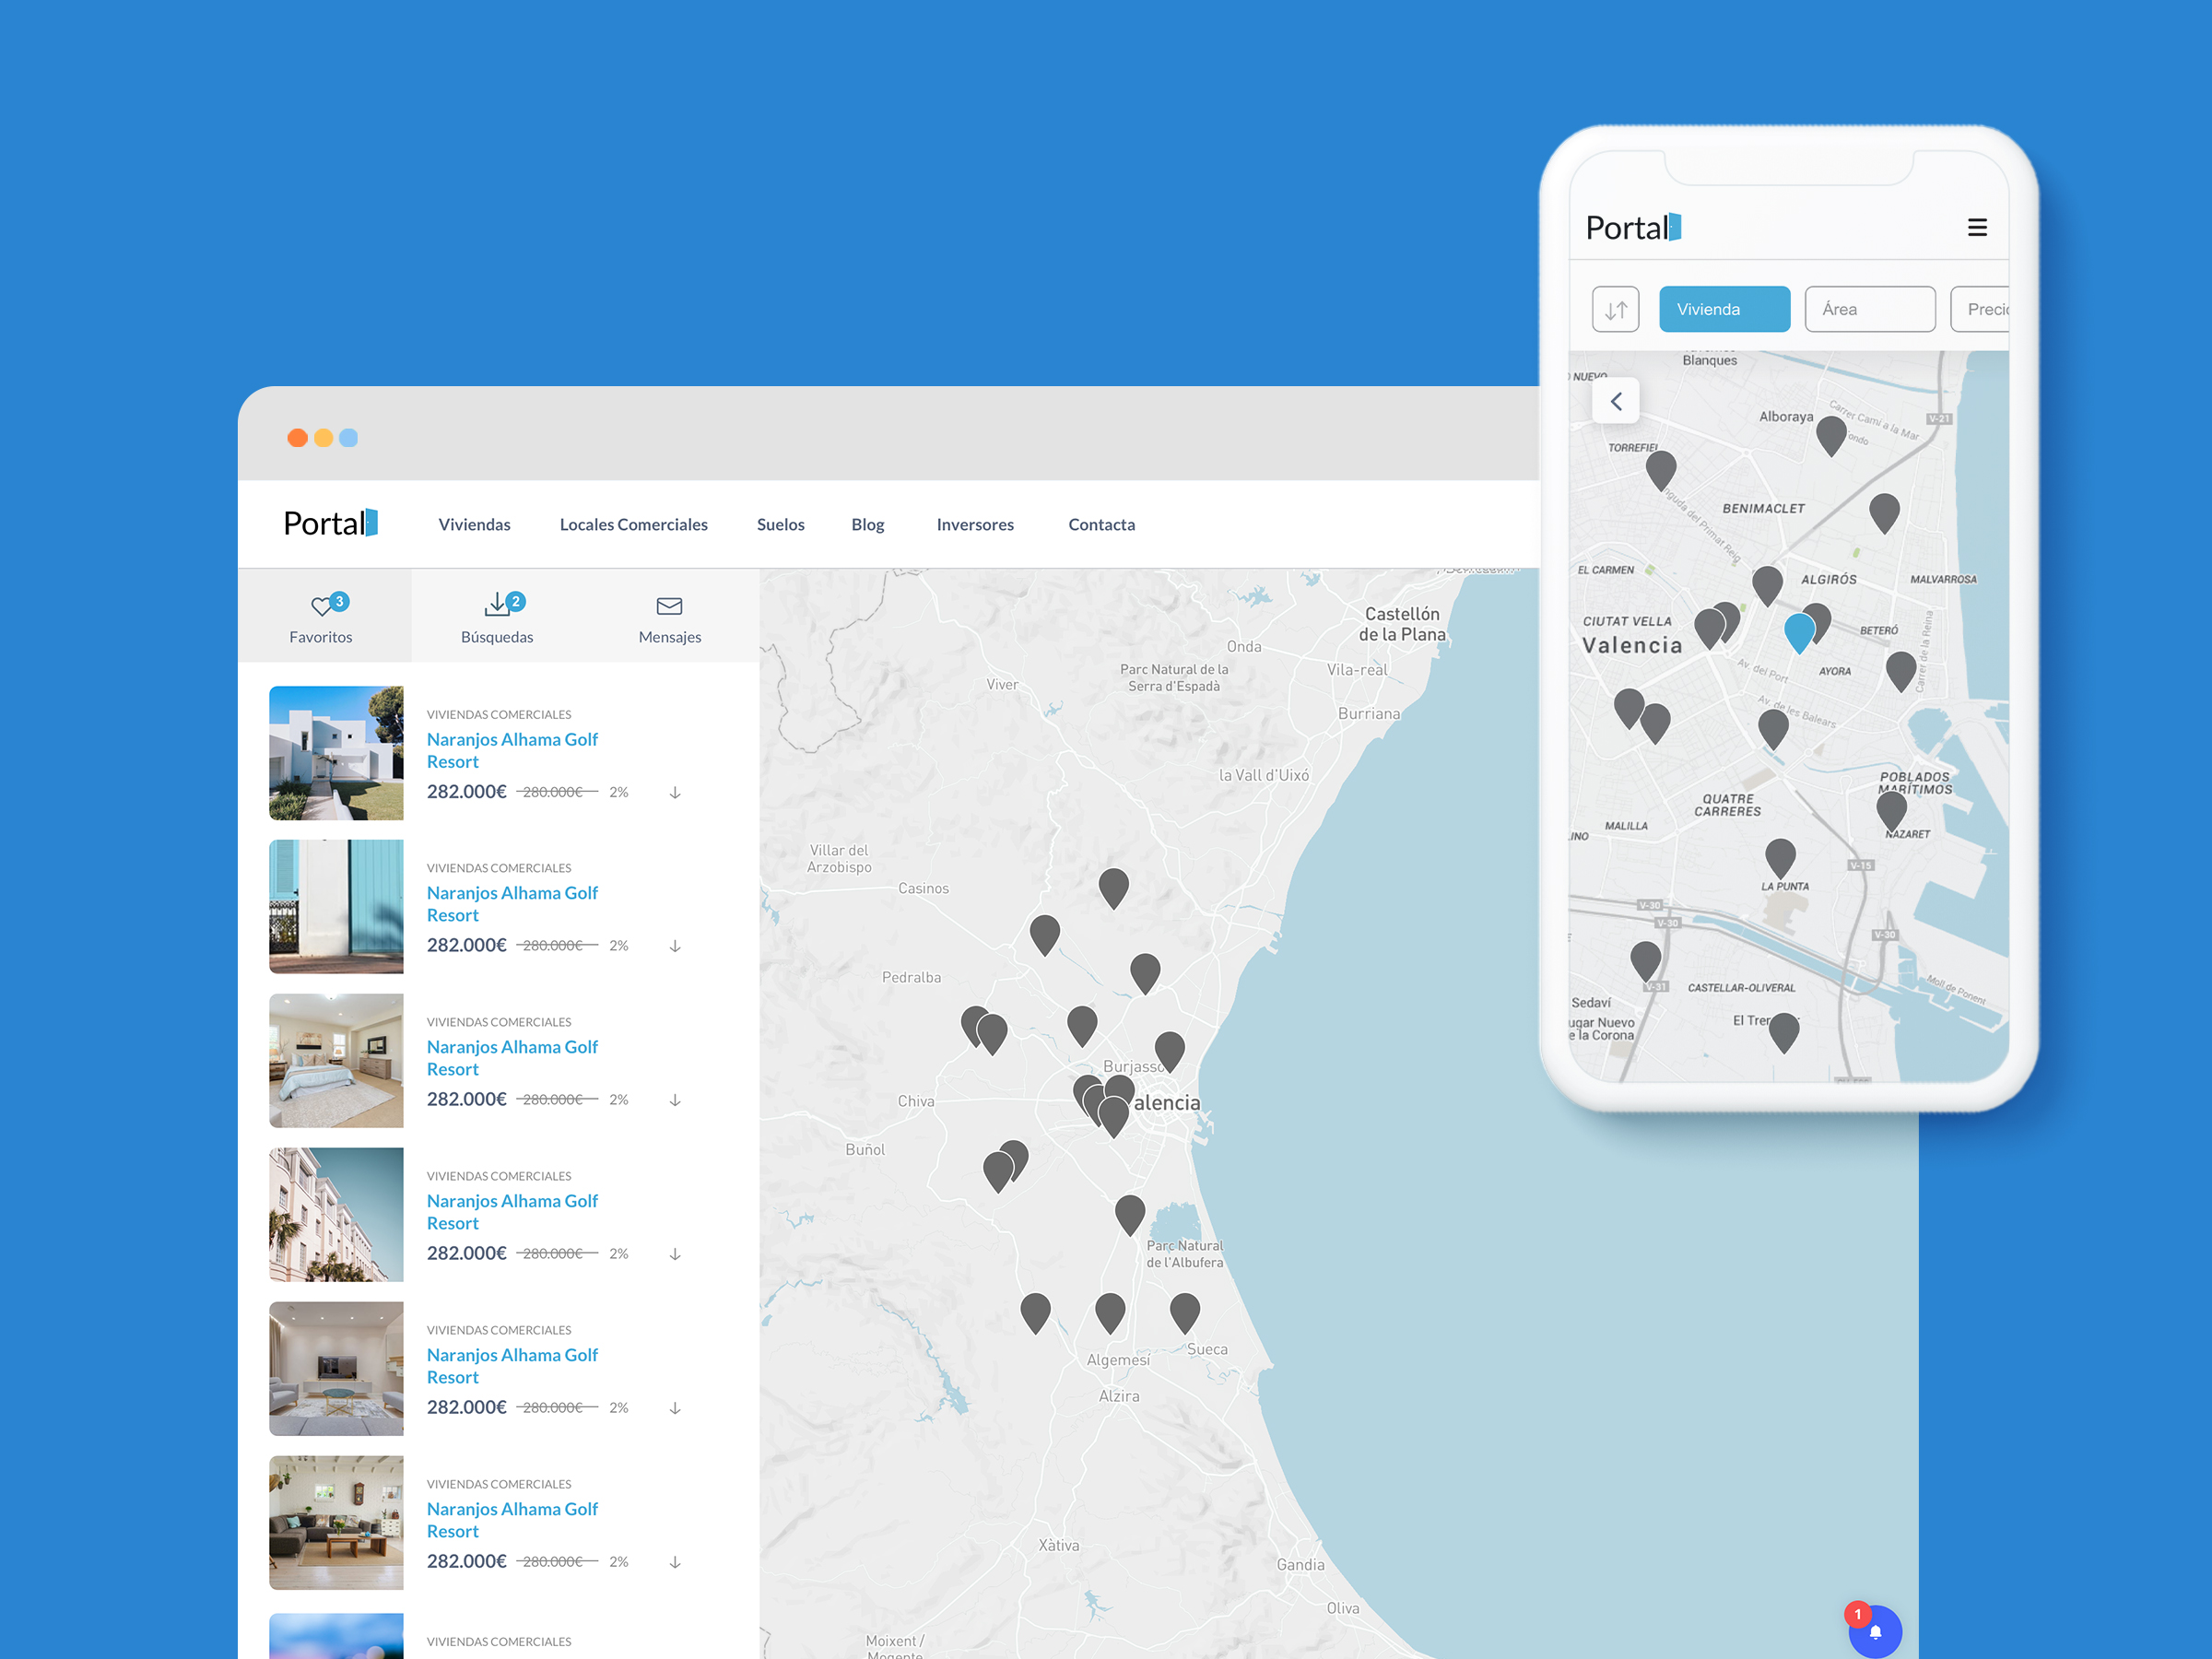Open the white villa listing thumbnail
Screen dimensions: 2212x1659
336,753
